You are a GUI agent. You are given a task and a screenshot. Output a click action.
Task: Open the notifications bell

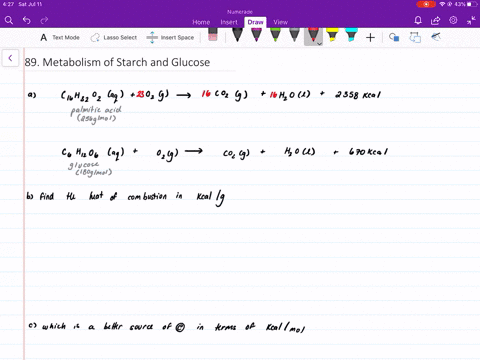tap(418, 21)
